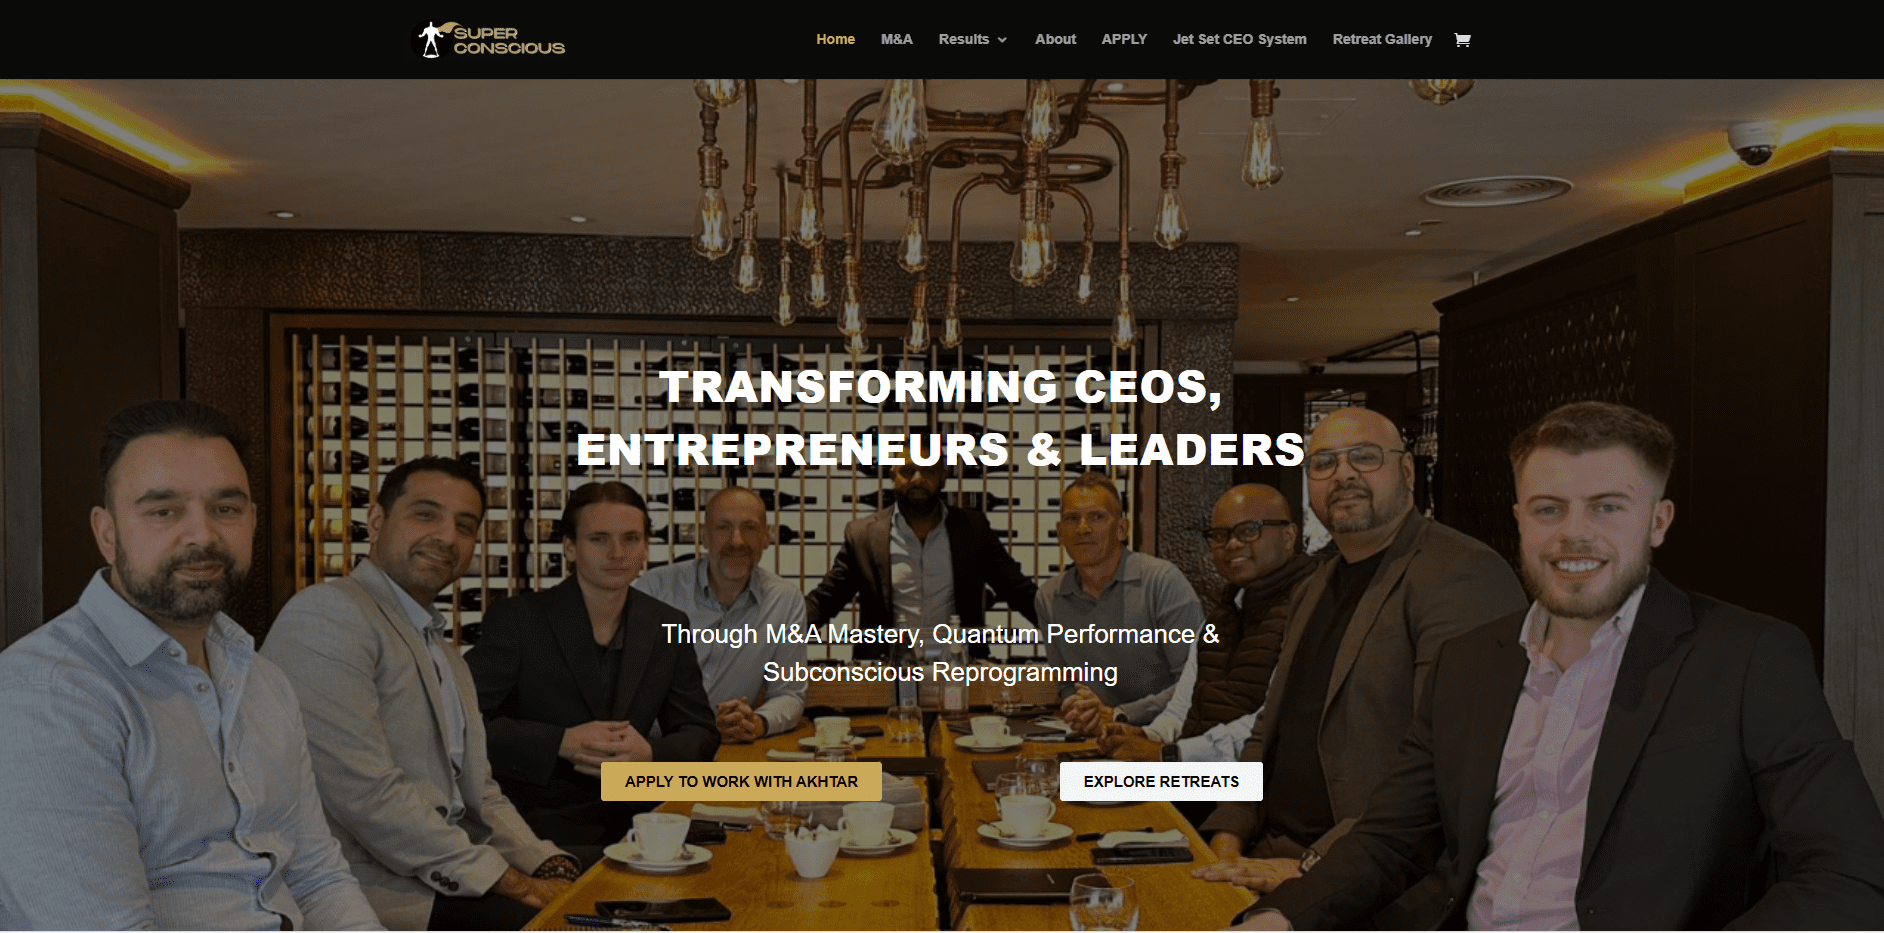The width and height of the screenshot is (1884, 933).
Task: Navigate to the About page
Action: click(1055, 39)
